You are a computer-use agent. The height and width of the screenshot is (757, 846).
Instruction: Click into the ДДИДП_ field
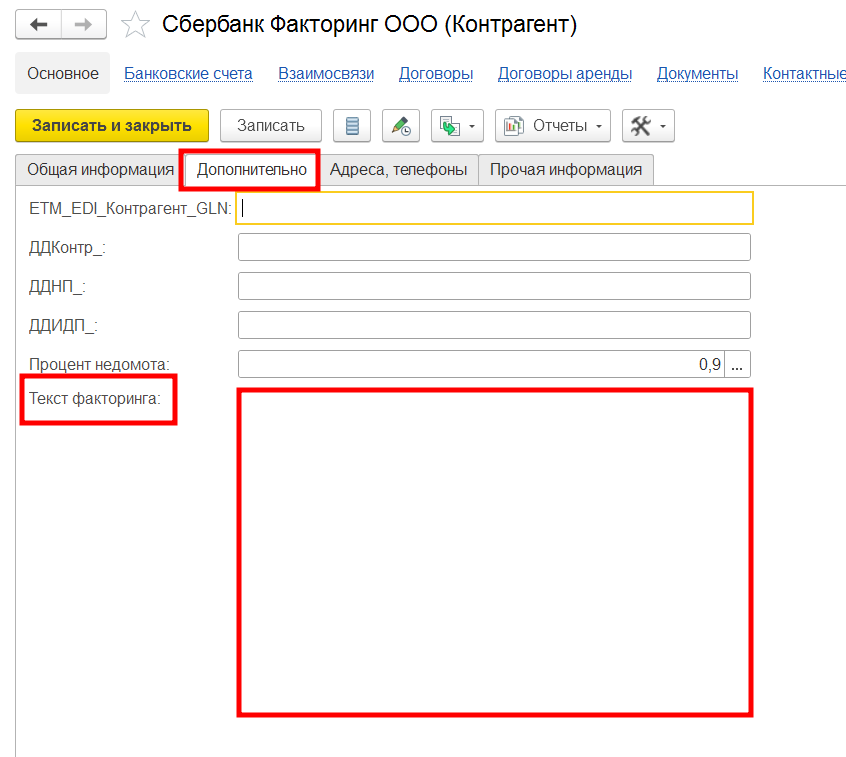pyautogui.click(x=494, y=325)
